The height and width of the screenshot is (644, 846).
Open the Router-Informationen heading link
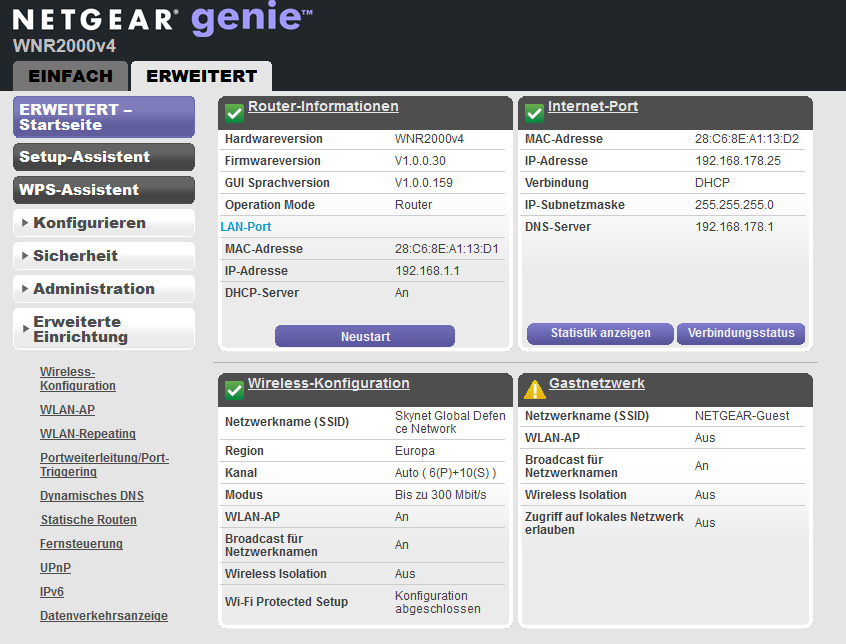323,106
